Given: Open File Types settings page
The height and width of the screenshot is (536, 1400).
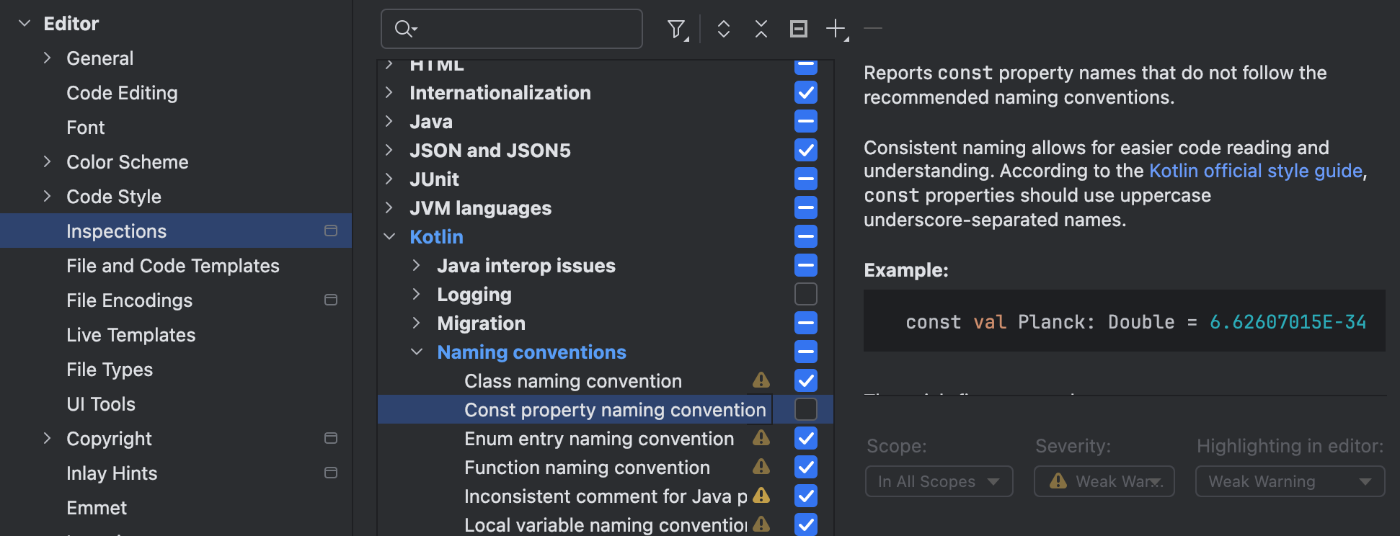Looking at the screenshot, I should click(x=110, y=369).
